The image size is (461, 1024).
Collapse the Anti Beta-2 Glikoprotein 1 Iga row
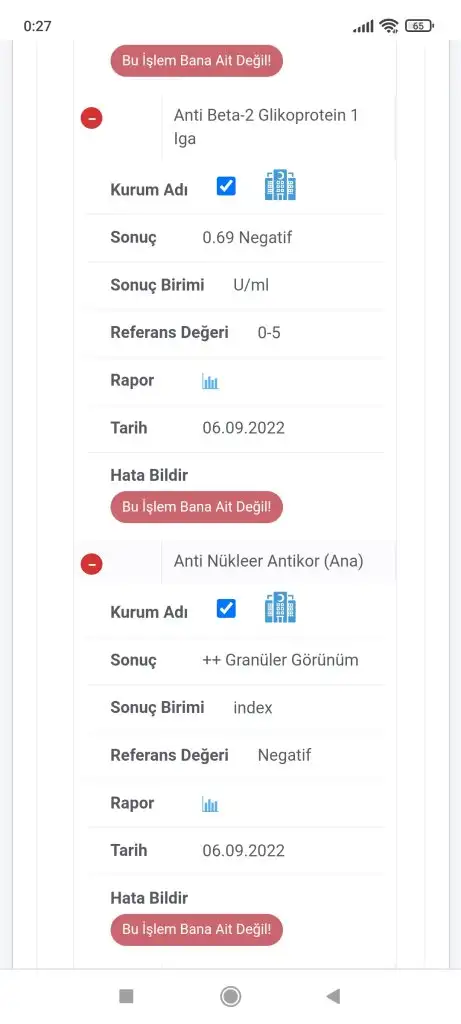coord(91,118)
